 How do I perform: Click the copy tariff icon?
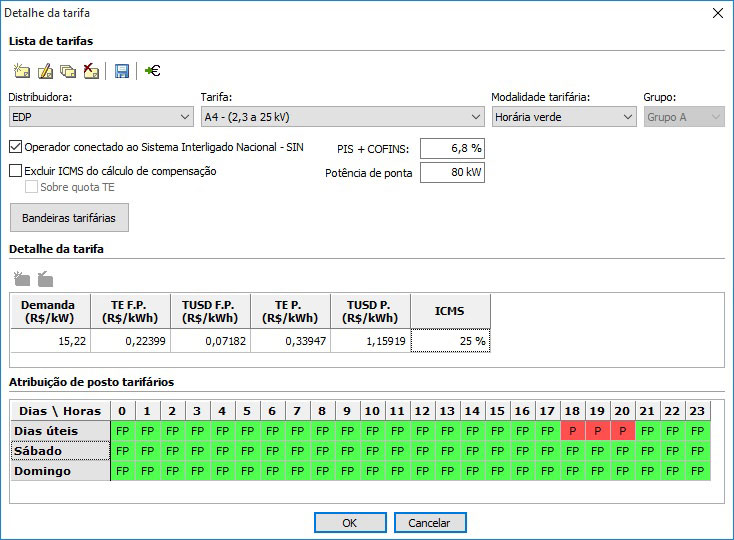68,71
